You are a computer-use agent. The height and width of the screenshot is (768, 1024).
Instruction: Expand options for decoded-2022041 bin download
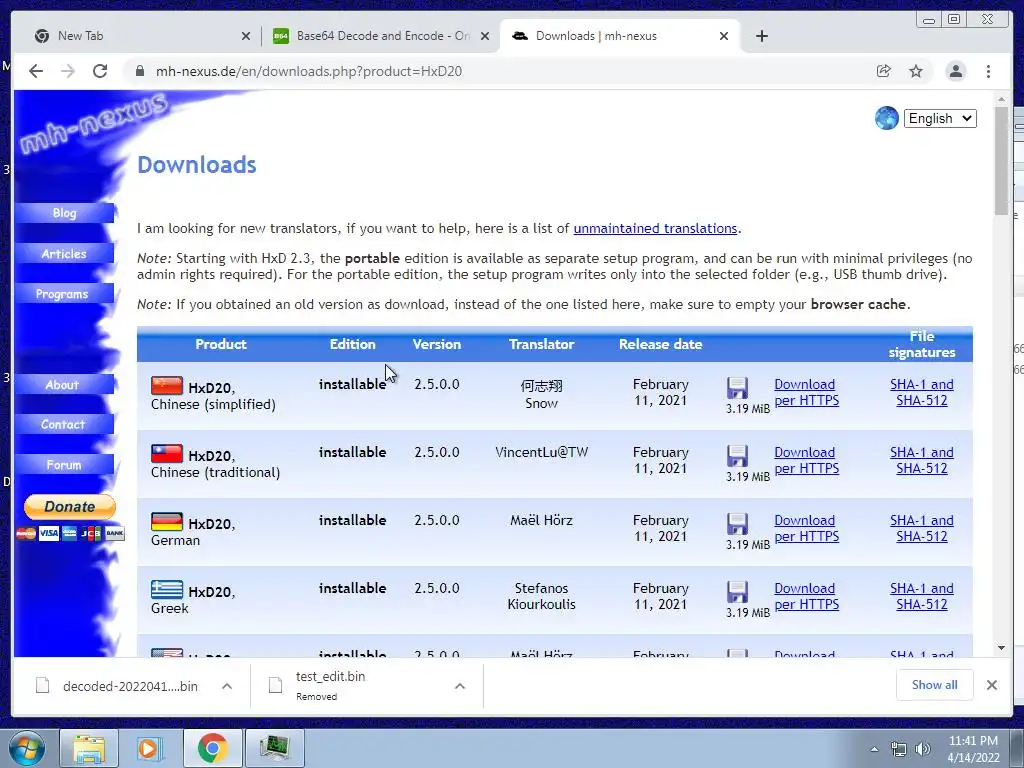coord(227,686)
